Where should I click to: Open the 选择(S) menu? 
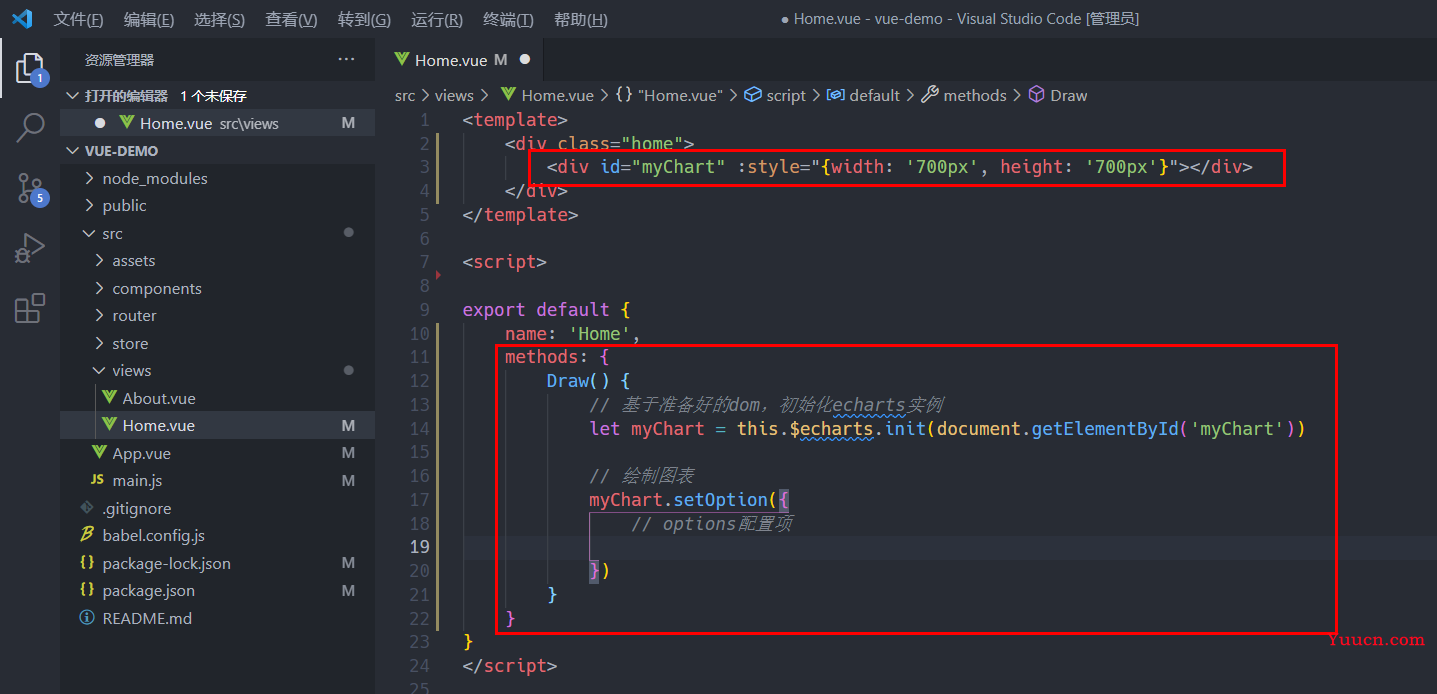[x=219, y=20]
